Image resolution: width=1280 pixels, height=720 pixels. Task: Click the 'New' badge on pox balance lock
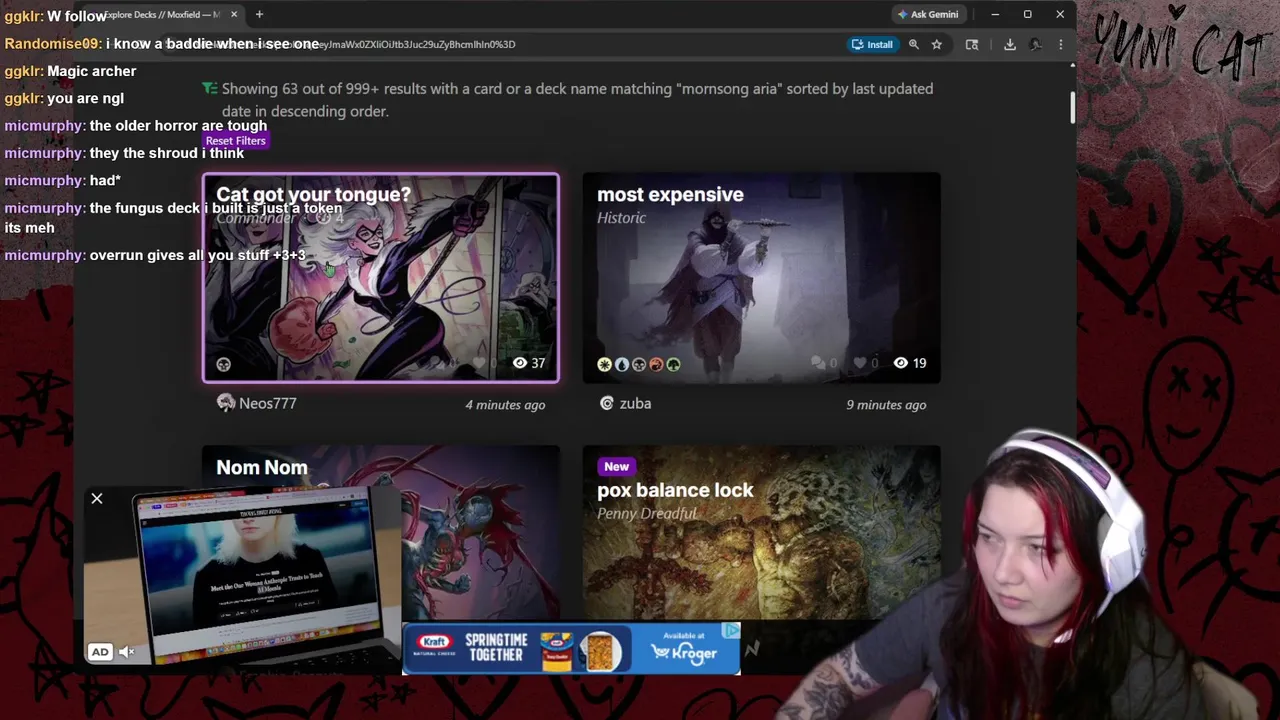coord(616,467)
